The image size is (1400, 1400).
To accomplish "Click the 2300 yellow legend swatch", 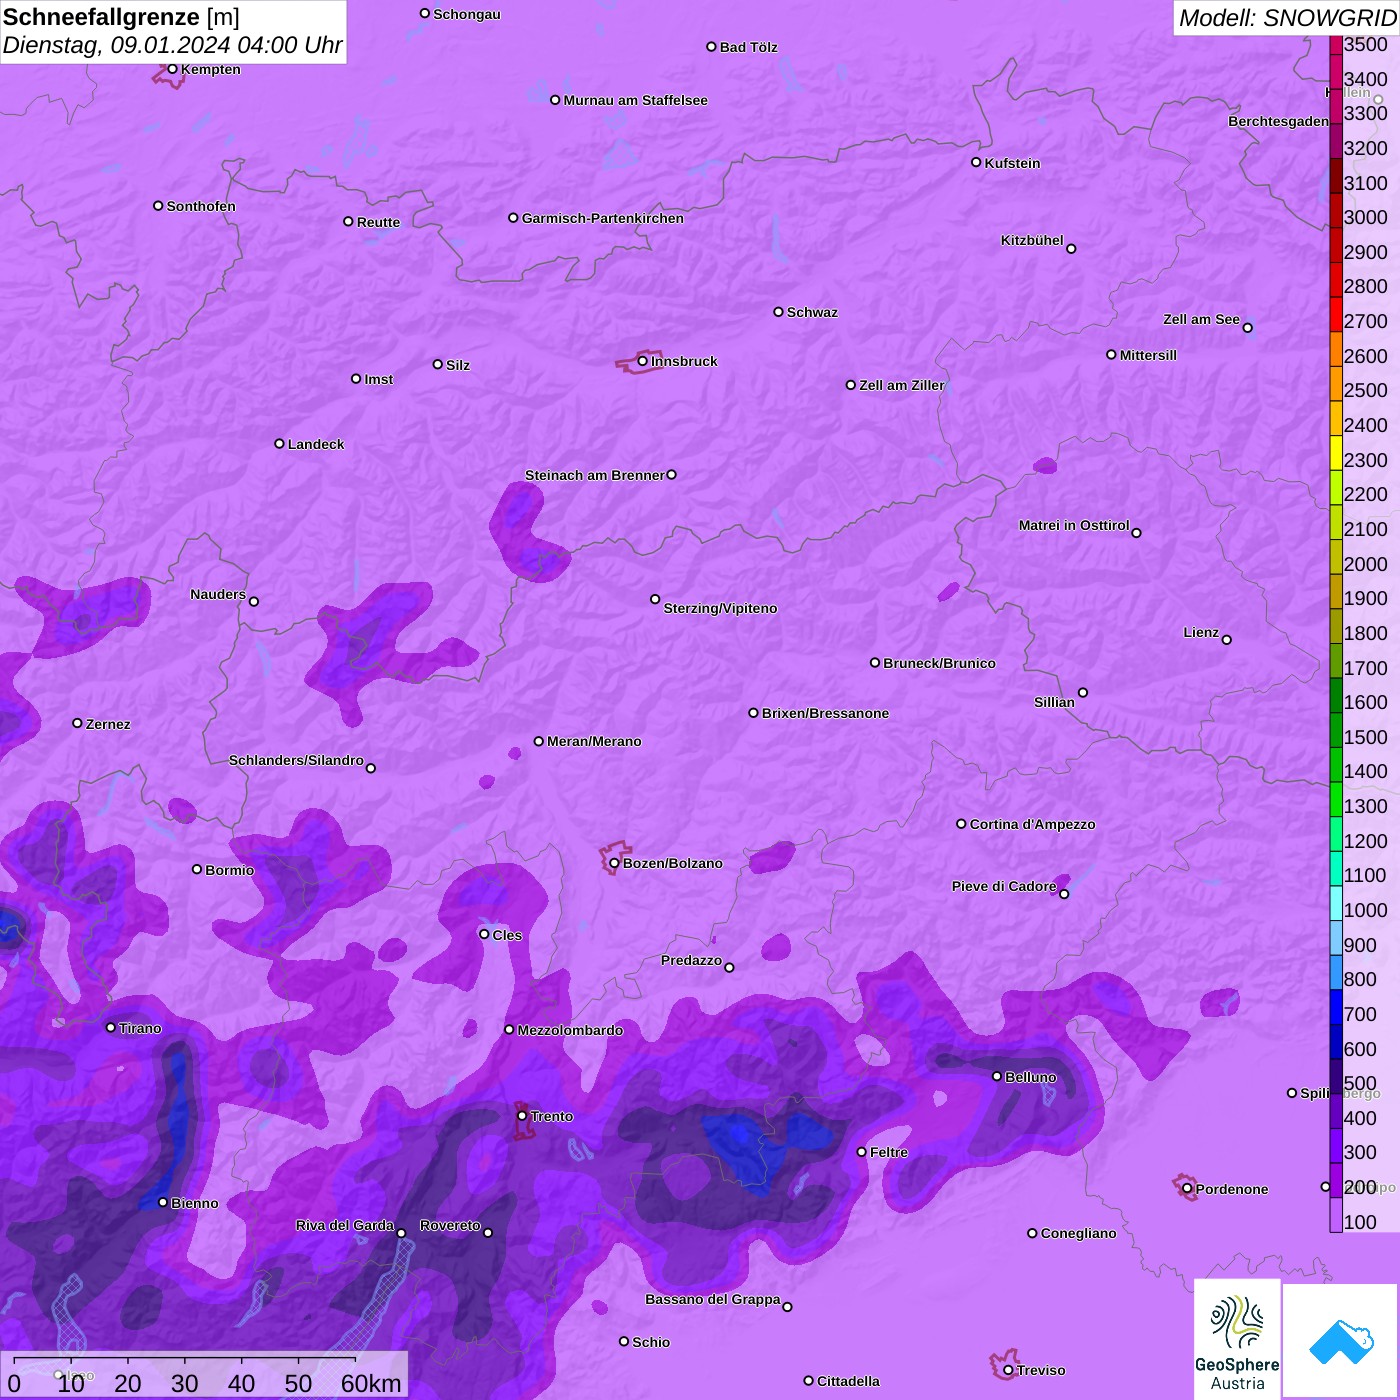I will coord(1336,453).
